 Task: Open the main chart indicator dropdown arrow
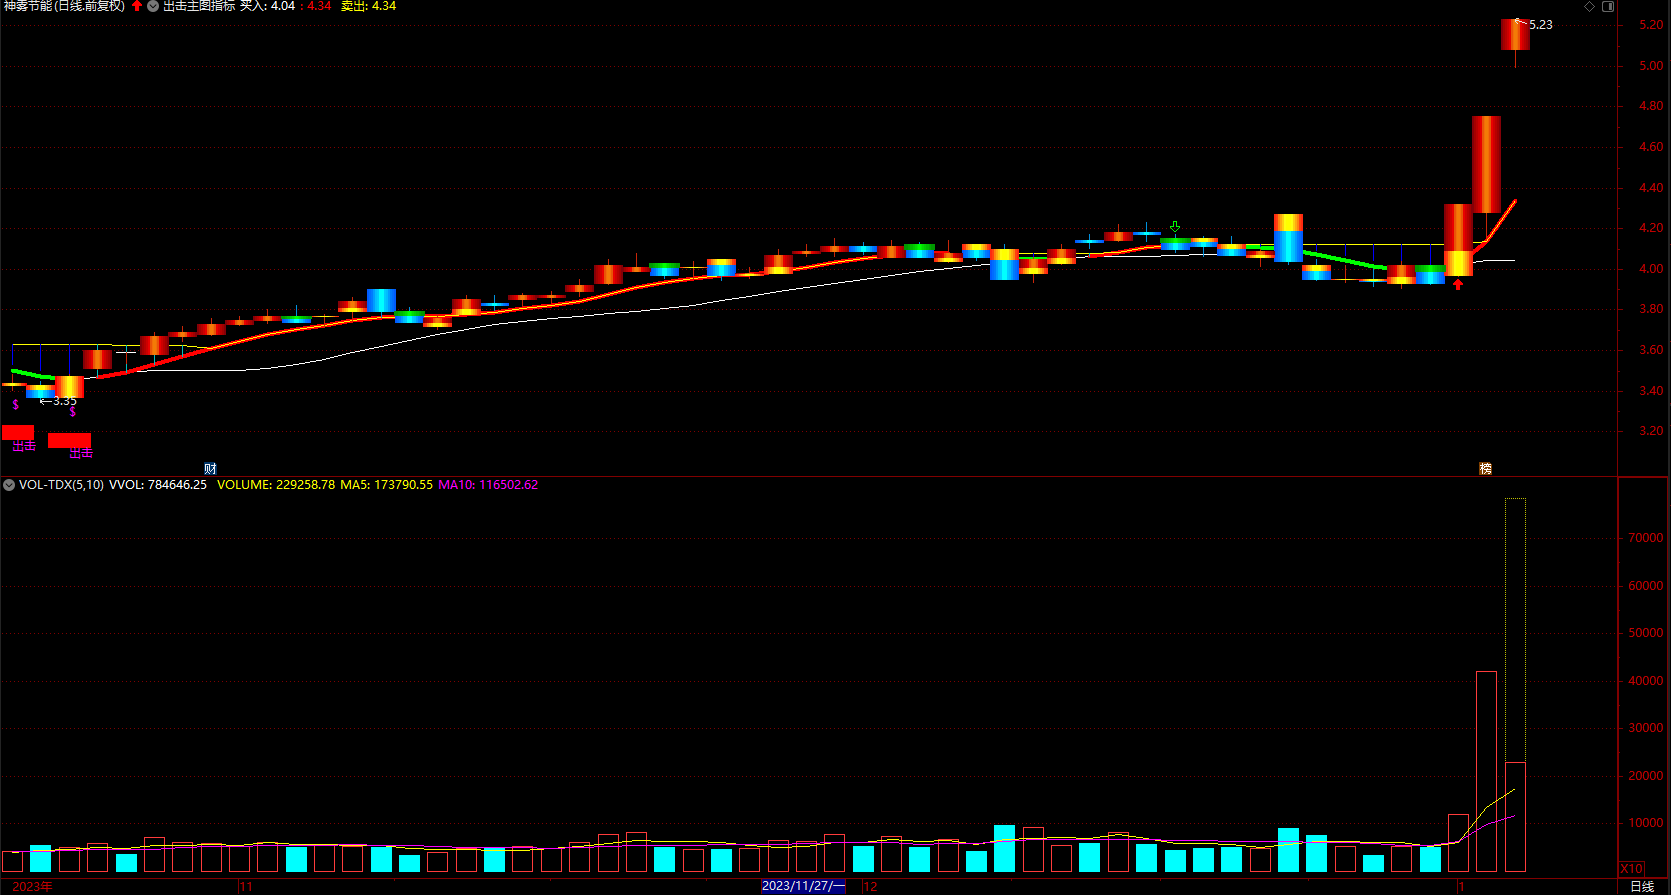(153, 6)
